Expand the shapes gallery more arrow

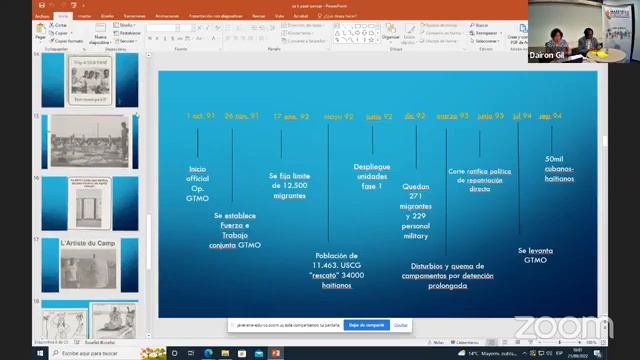point(378,40)
